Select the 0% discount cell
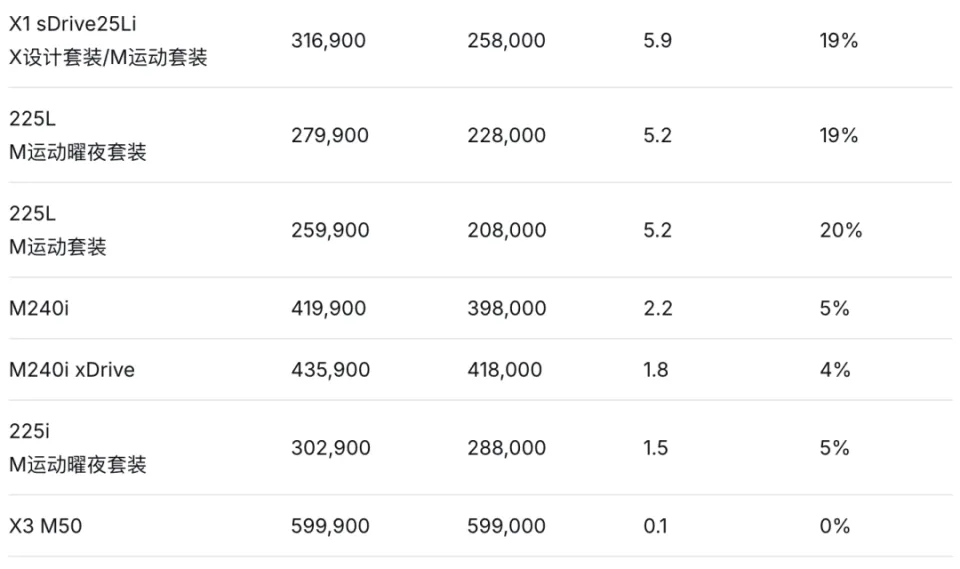The width and height of the screenshot is (960, 569). [835, 526]
